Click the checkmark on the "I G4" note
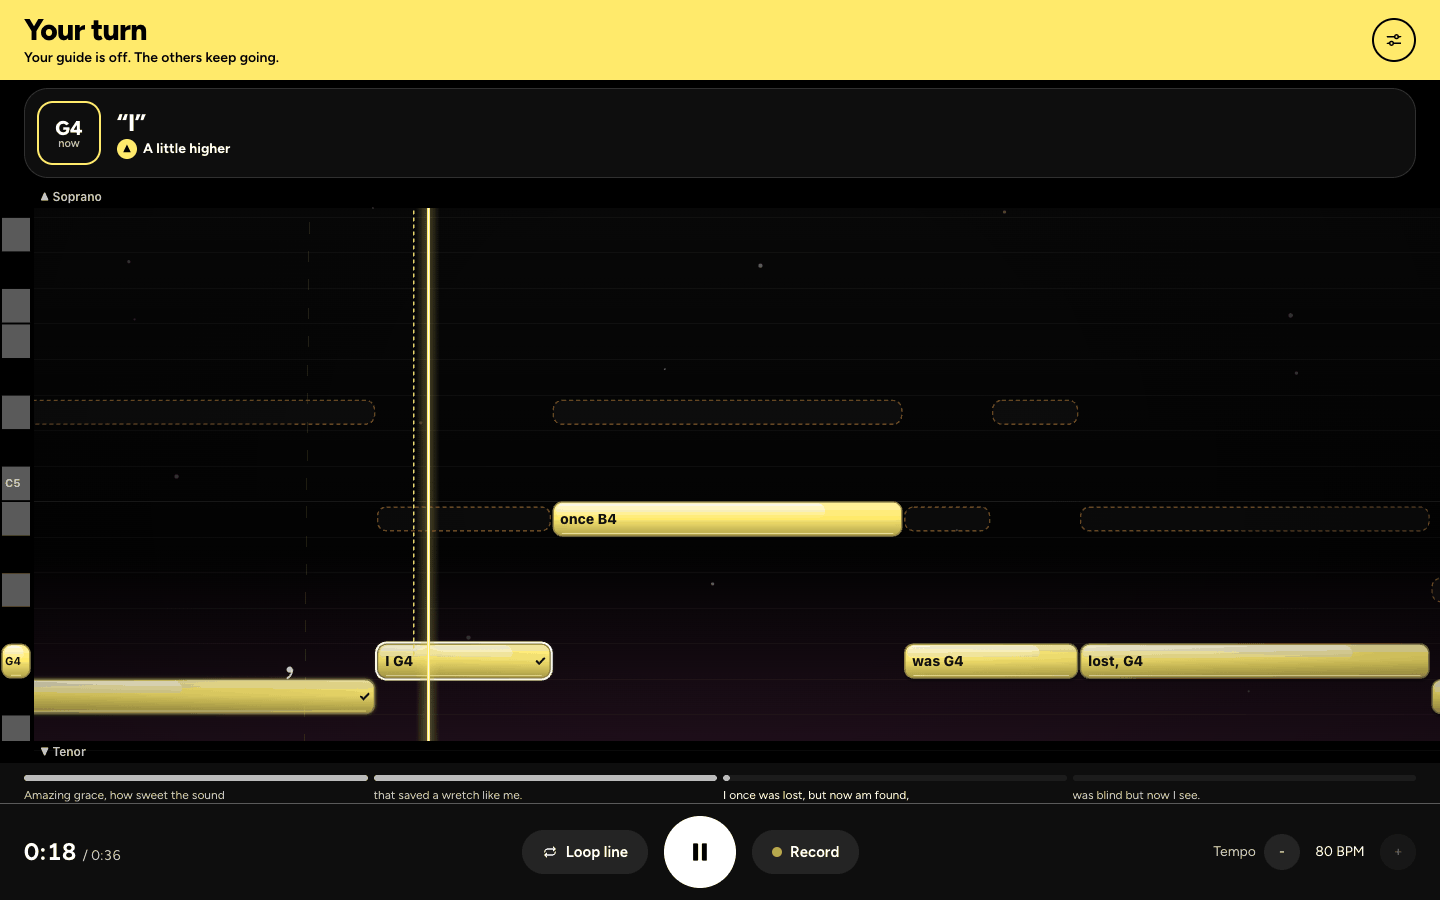Screen dimensions: 1440x900 [540, 661]
